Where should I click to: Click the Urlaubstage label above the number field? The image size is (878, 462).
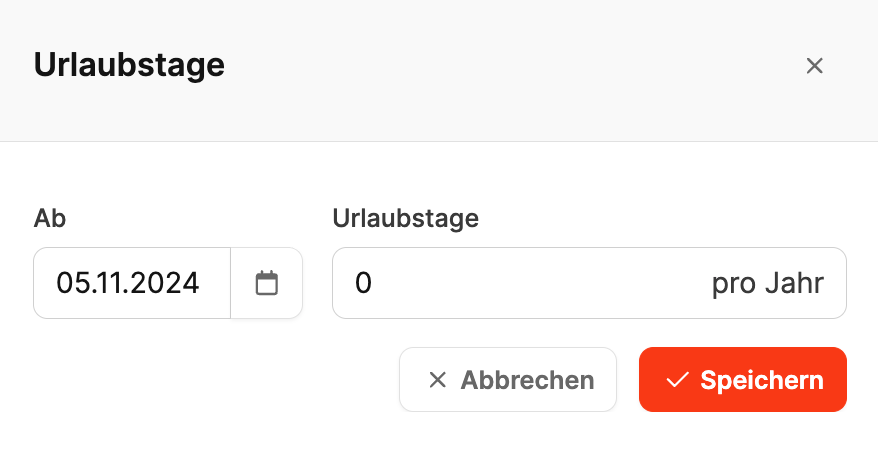(405, 218)
